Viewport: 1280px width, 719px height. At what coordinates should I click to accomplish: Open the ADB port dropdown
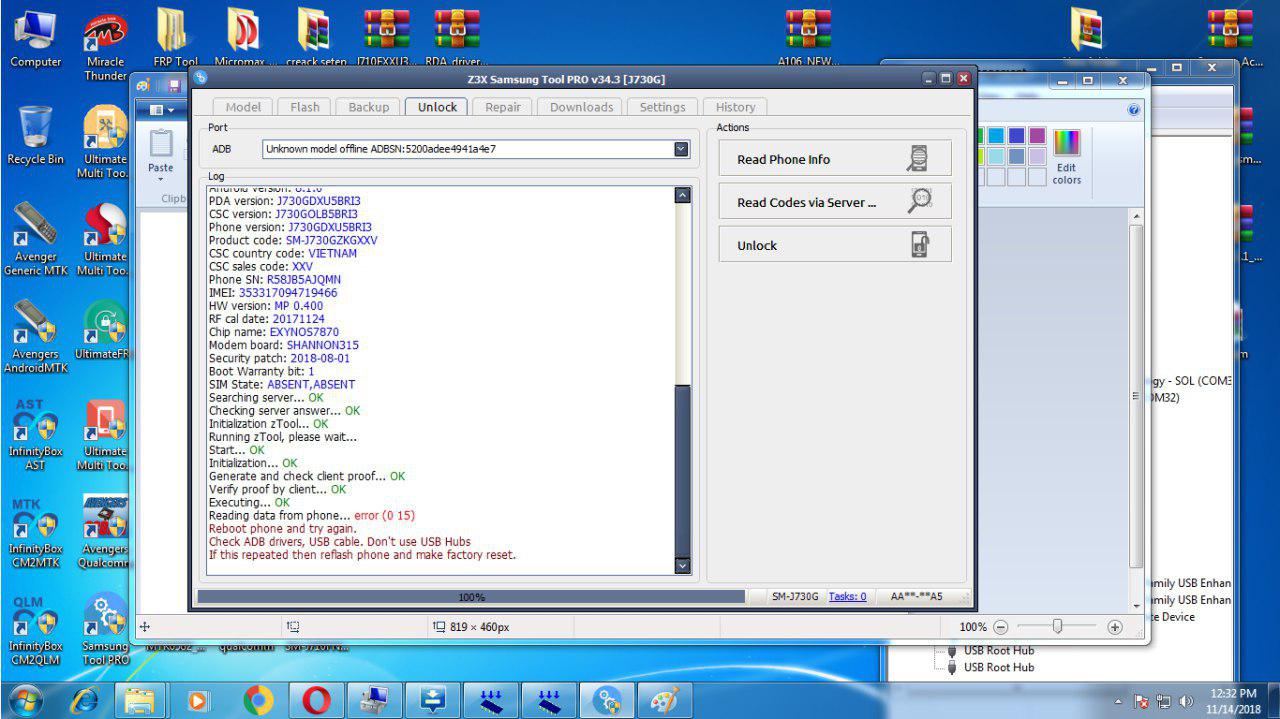click(x=681, y=149)
